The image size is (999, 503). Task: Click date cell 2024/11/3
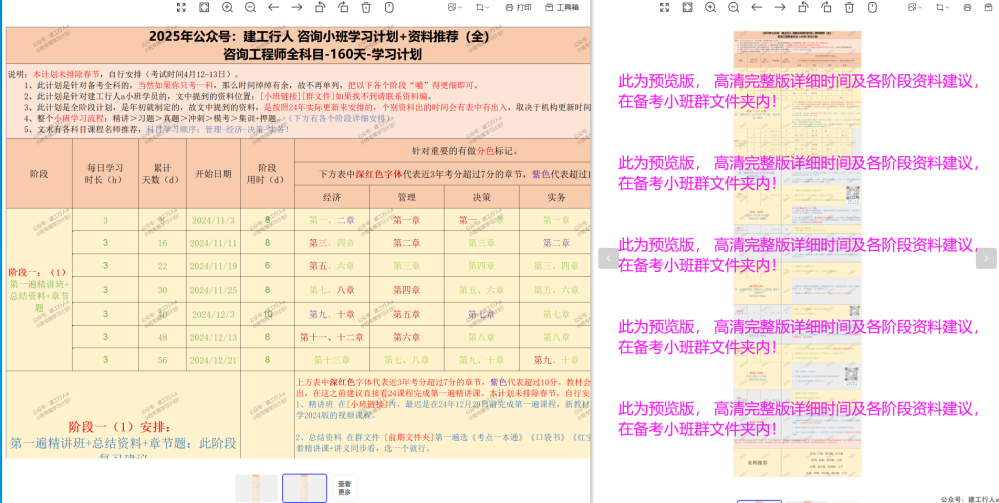click(213, 221)
